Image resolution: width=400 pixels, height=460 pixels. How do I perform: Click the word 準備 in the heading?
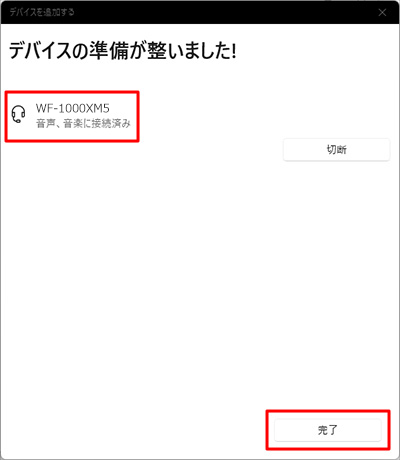pyautogui.click(x=108, y=51)
